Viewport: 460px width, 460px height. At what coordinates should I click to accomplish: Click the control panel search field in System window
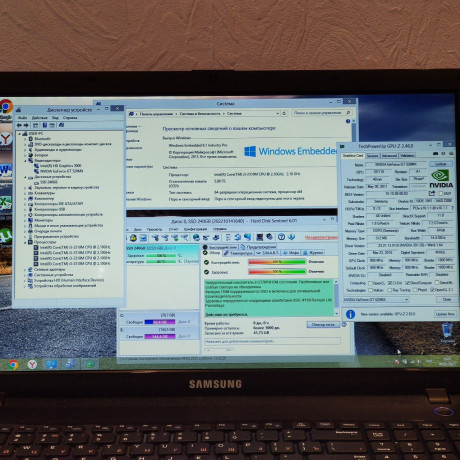pos(321,113)
